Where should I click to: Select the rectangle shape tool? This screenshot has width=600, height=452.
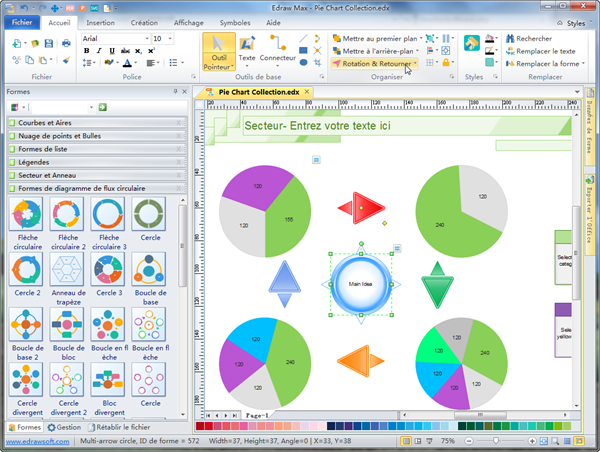(303, 50)
